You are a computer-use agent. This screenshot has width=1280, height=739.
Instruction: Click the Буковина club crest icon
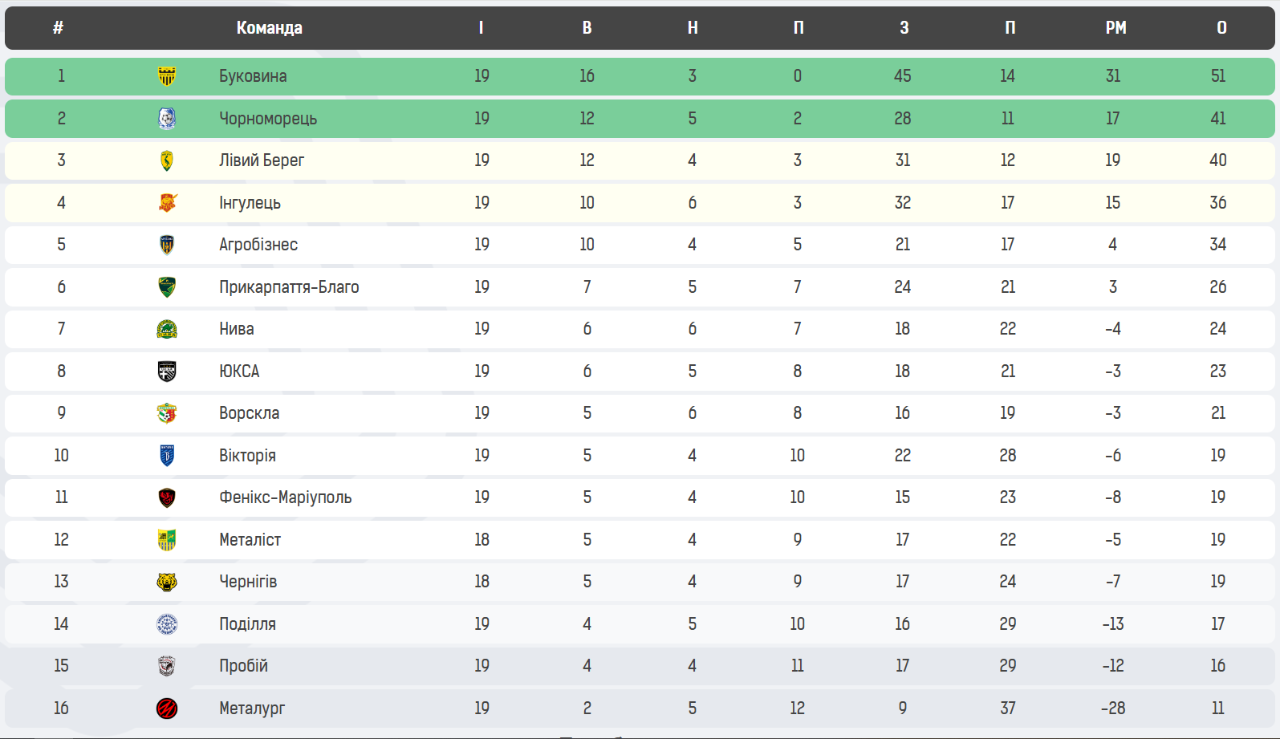pyautogui.click(x=167, y=76)
